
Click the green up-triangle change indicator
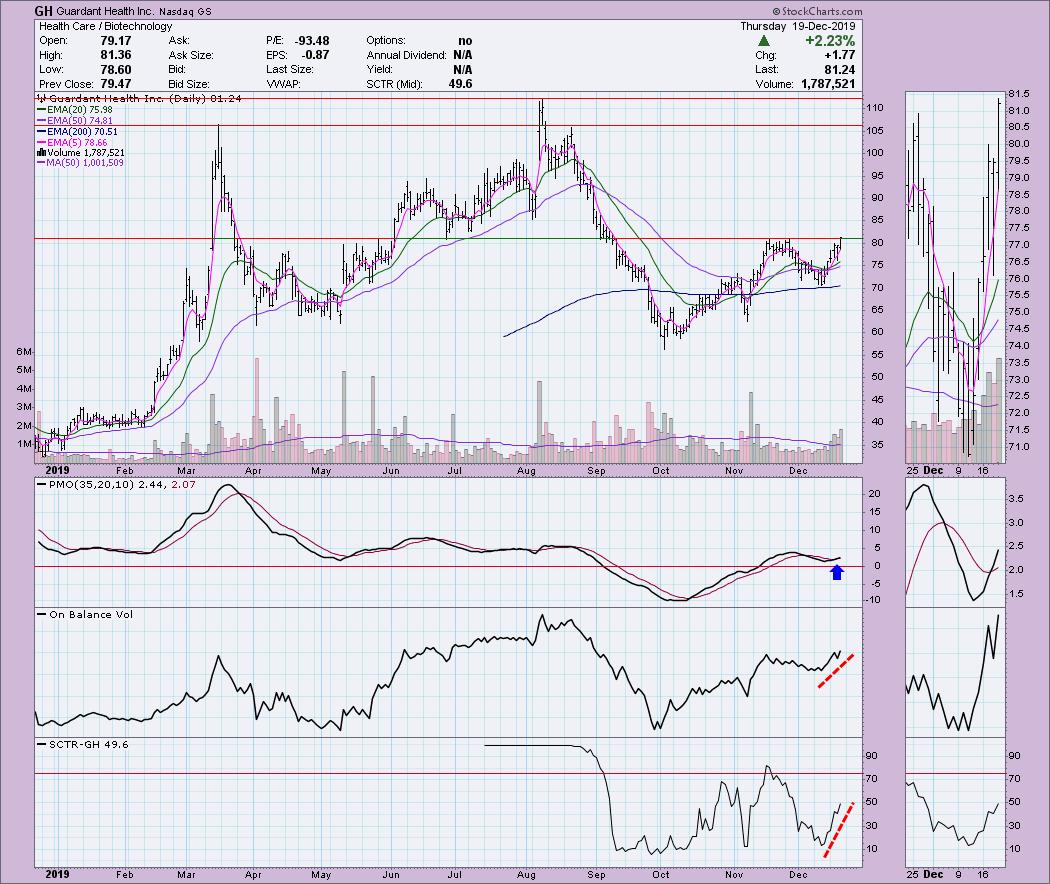[763, 41]
